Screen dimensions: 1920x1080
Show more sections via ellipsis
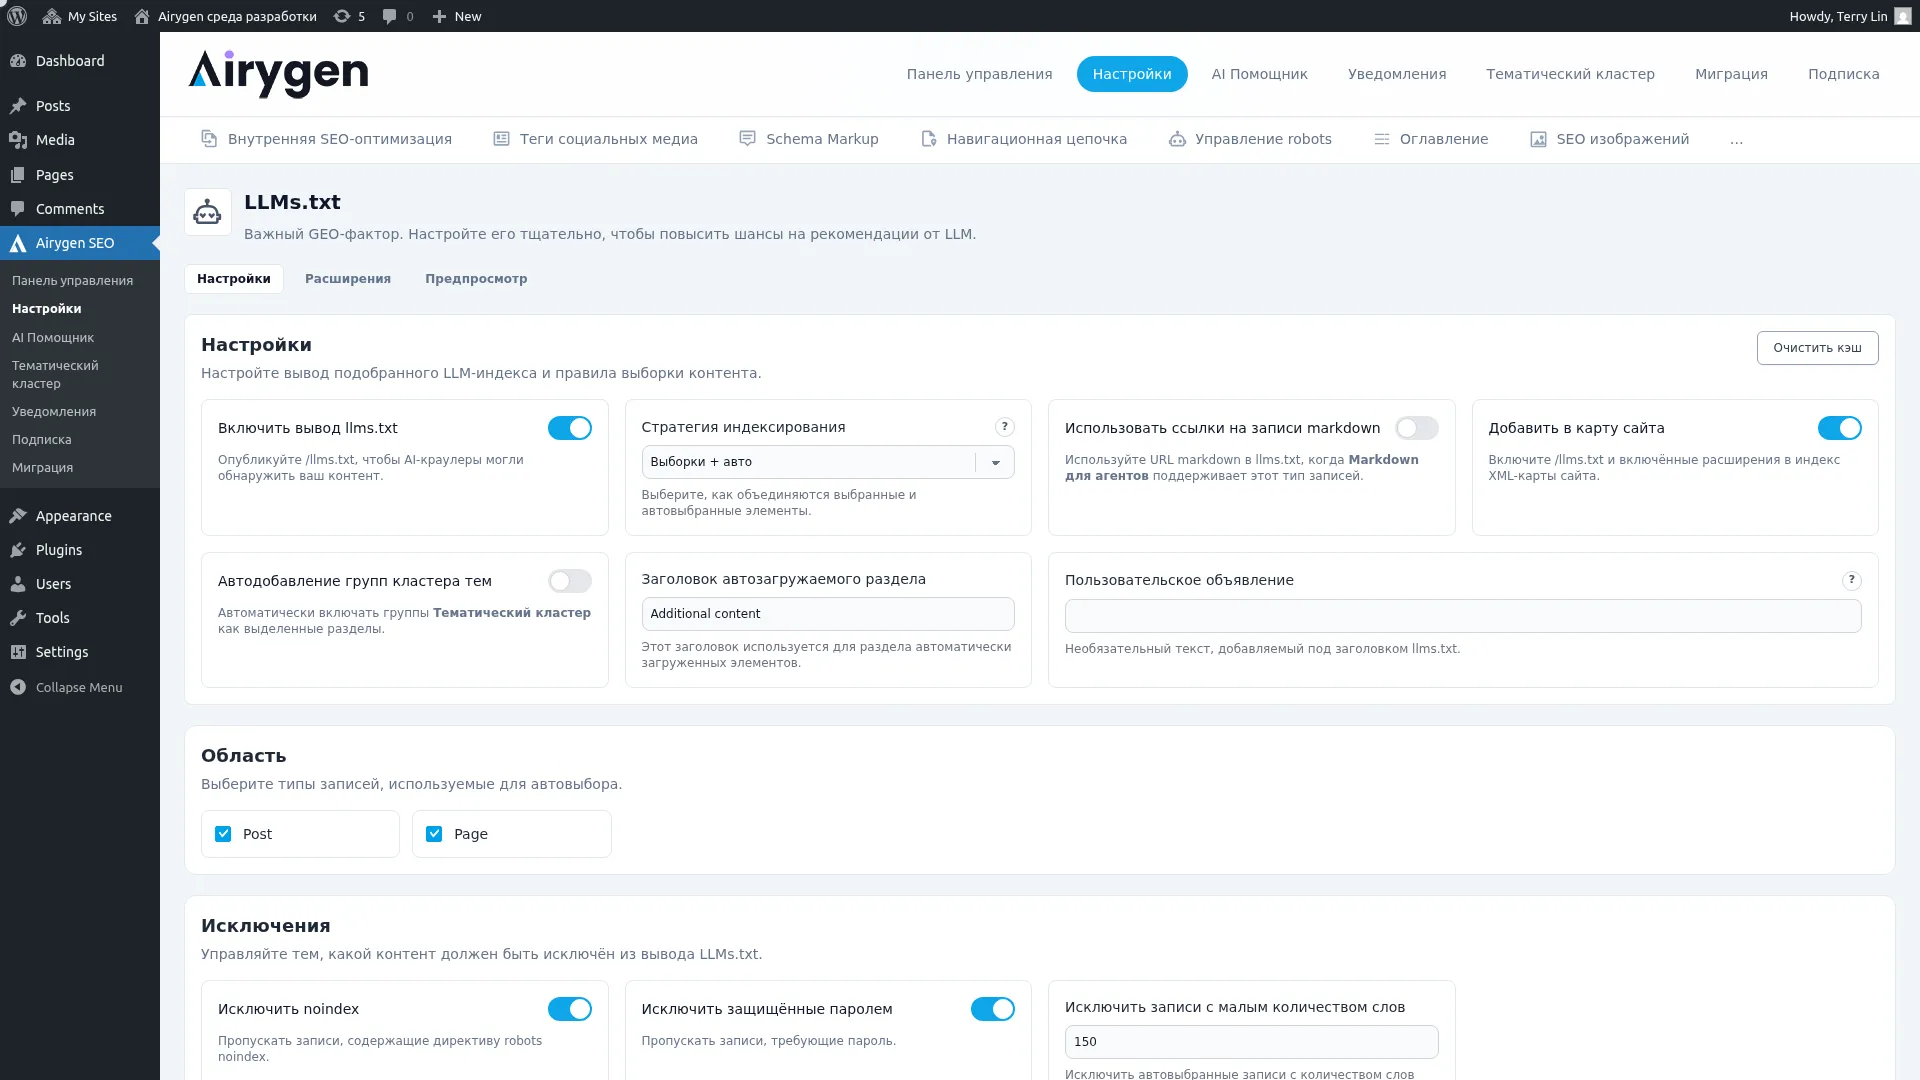coord(1736,139)
